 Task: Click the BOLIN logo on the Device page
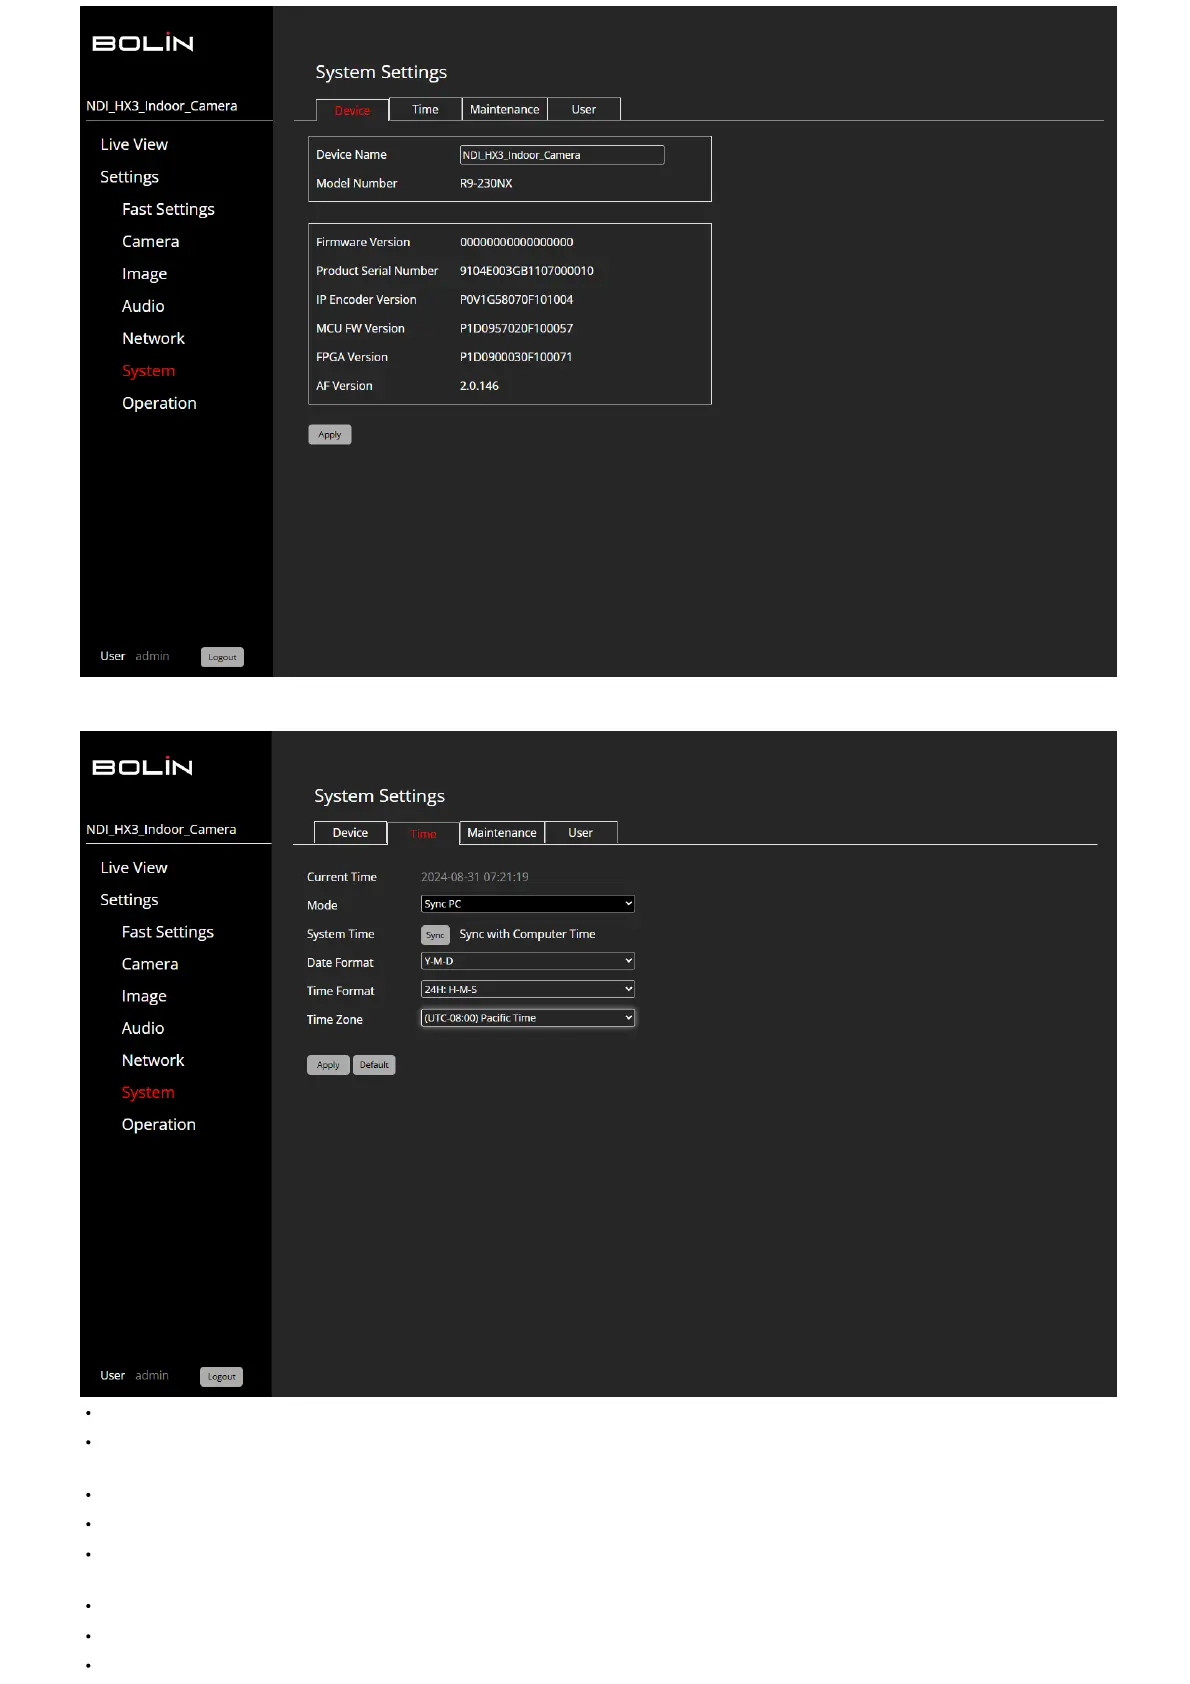coord(143,43)
